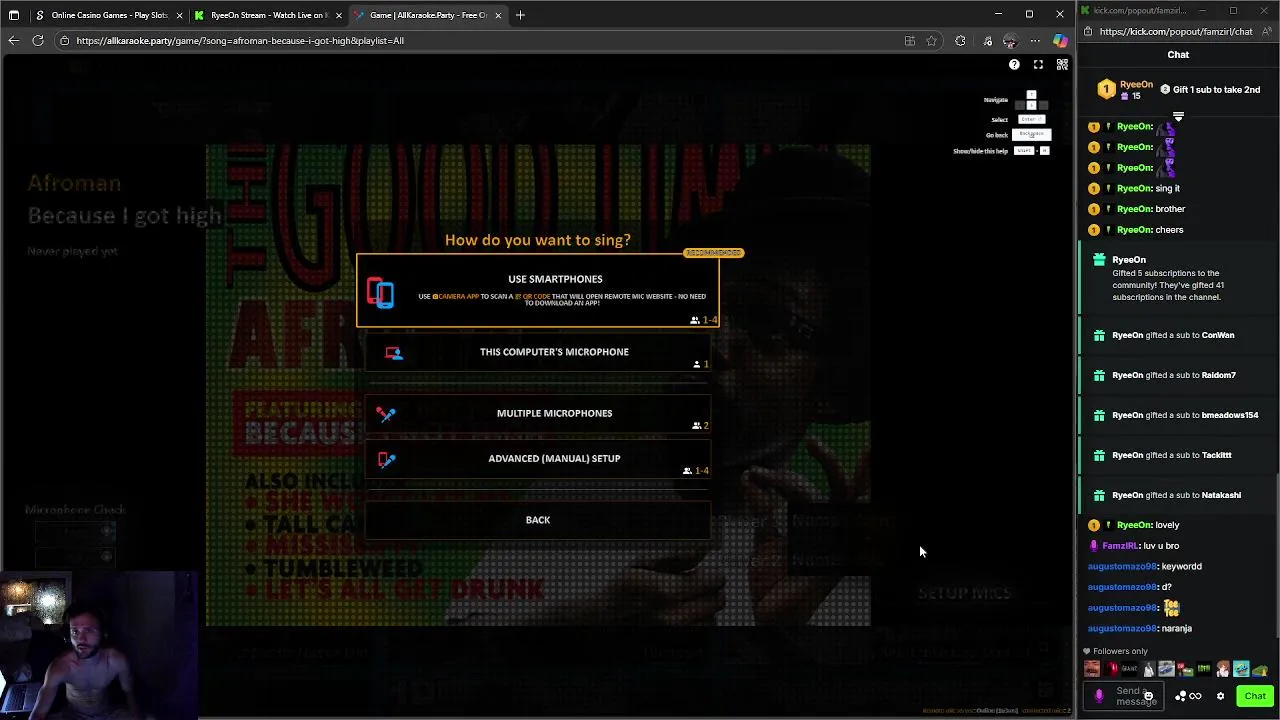This screenshot has height=720, width=1280.
Task: Open split screen icon in address bar
Action: pyautogui.click(x=909, y=41)
